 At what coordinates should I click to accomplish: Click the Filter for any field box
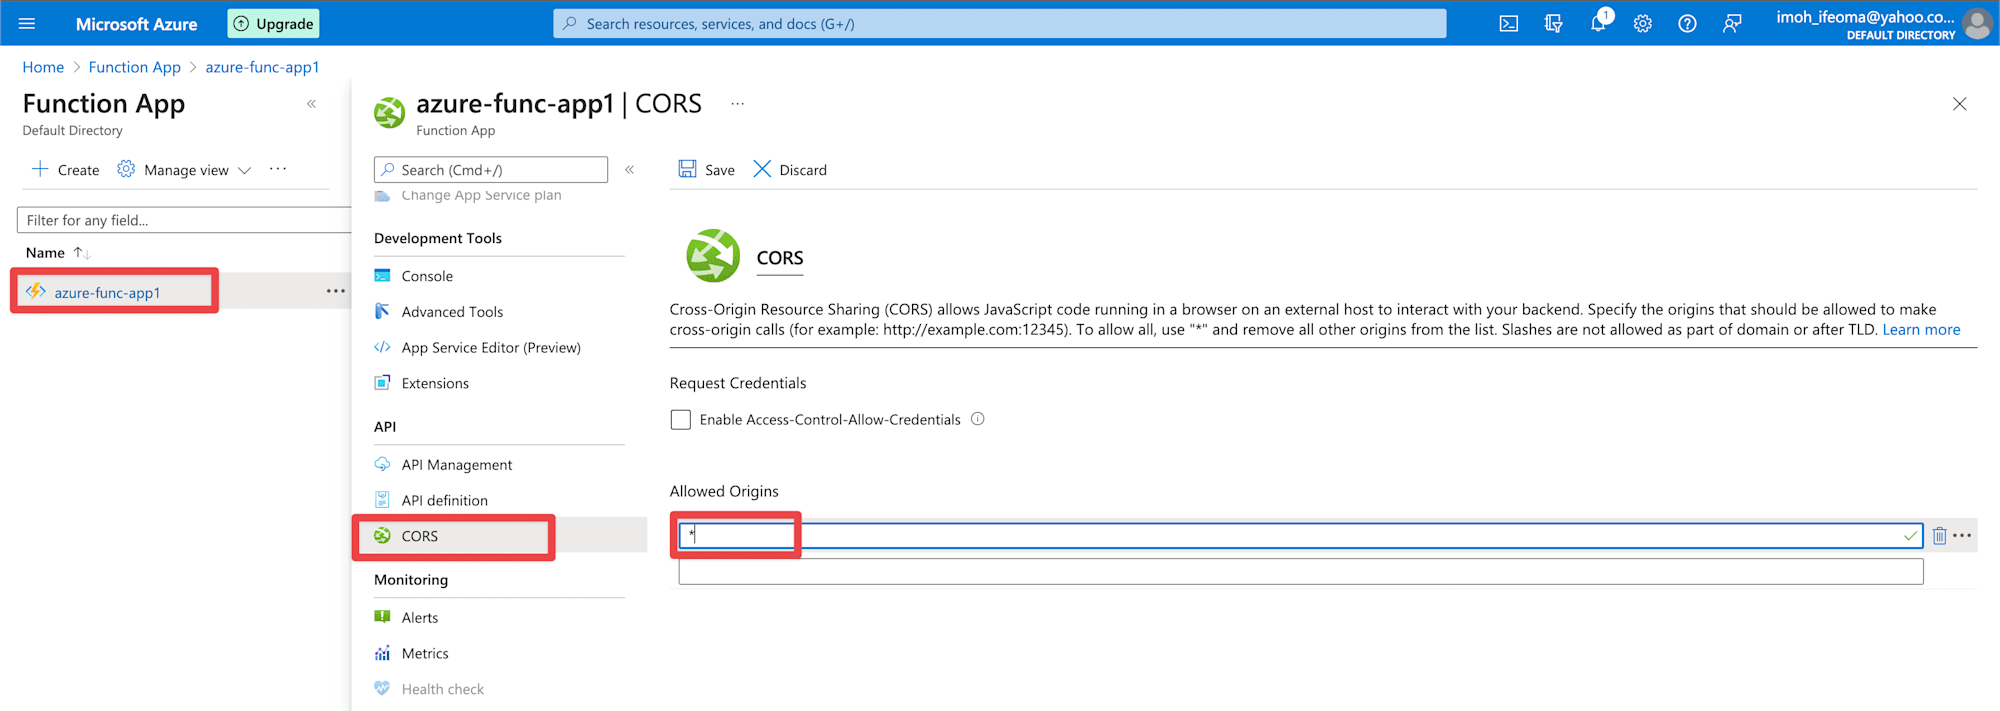pyautogui.click(x=184, y=220)
